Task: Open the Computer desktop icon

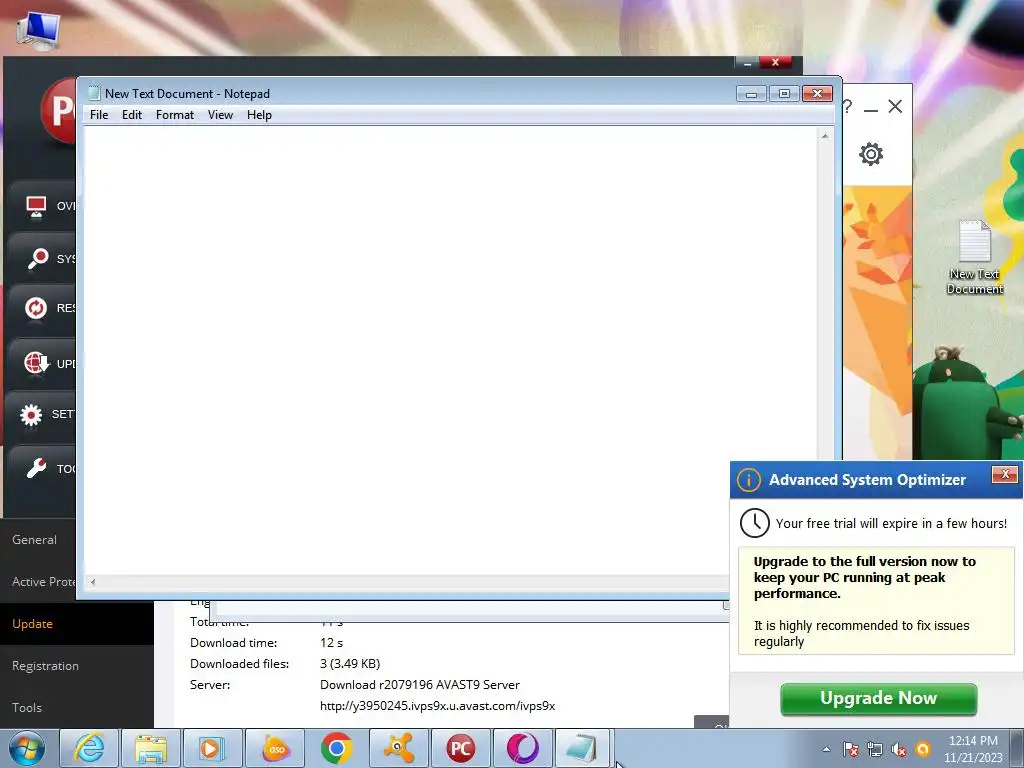Action: [38, 29]
